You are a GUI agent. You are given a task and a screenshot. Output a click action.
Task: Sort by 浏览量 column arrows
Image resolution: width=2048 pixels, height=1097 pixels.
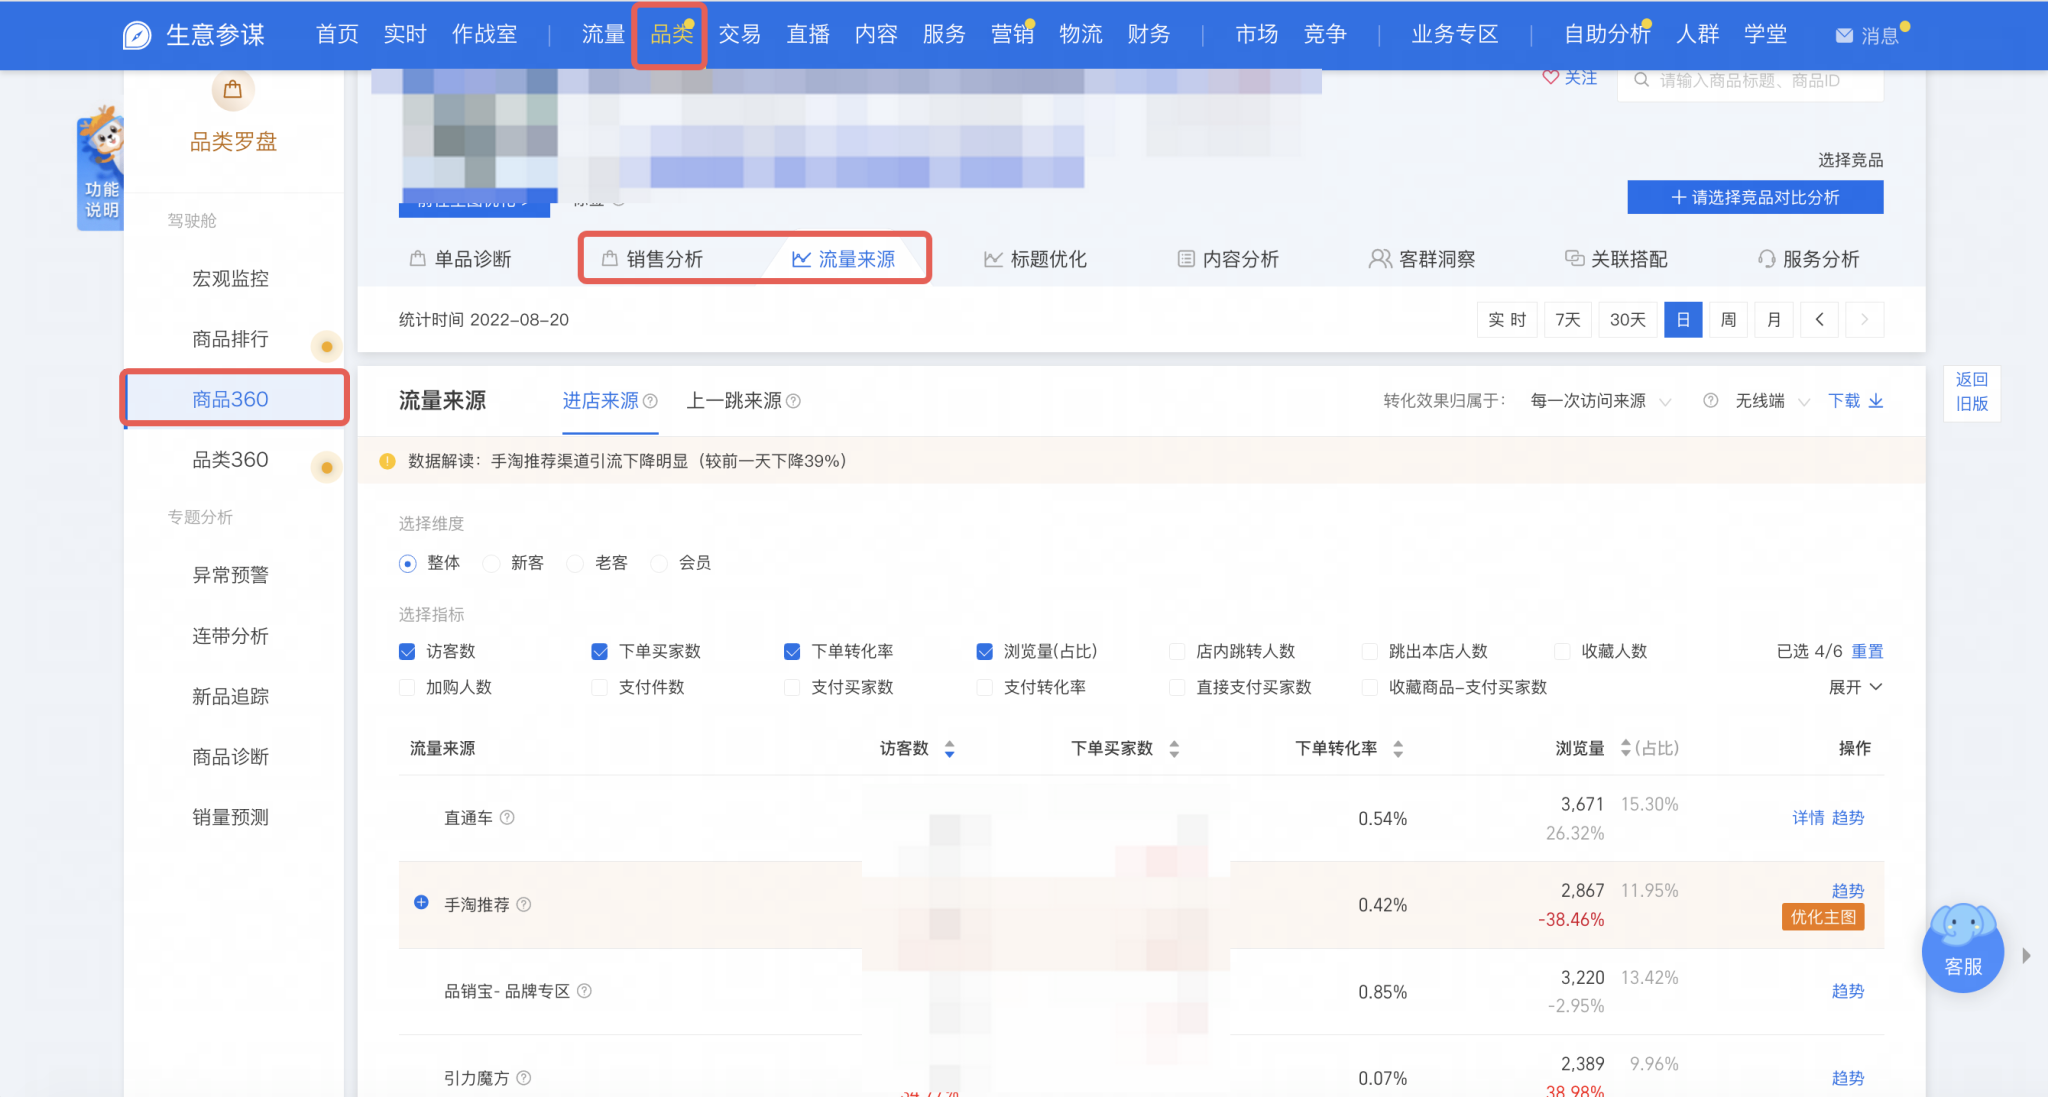(1625, 748)
